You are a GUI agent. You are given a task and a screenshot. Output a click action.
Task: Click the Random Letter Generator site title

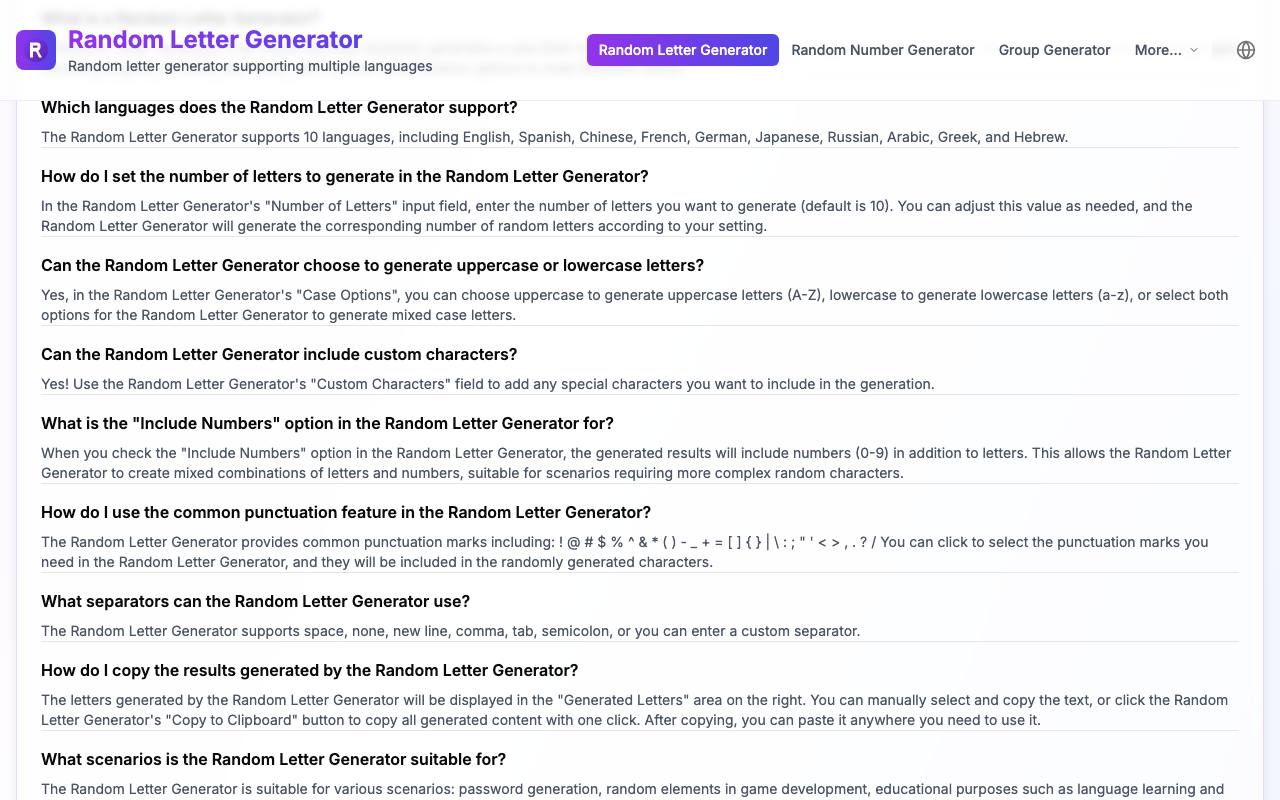[215, 40]
